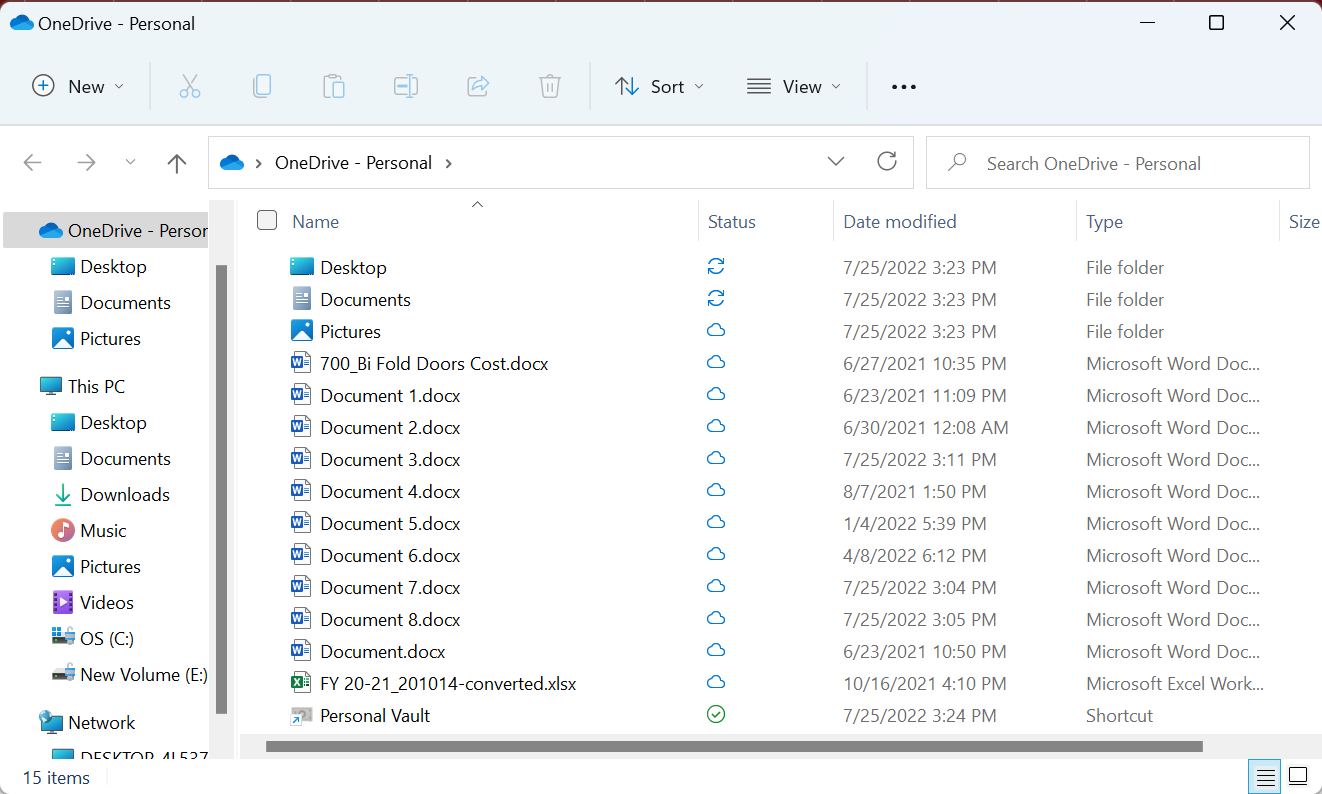Click the Share icon in toolbar
1322x794 pixels.
(x=478, y=87)
